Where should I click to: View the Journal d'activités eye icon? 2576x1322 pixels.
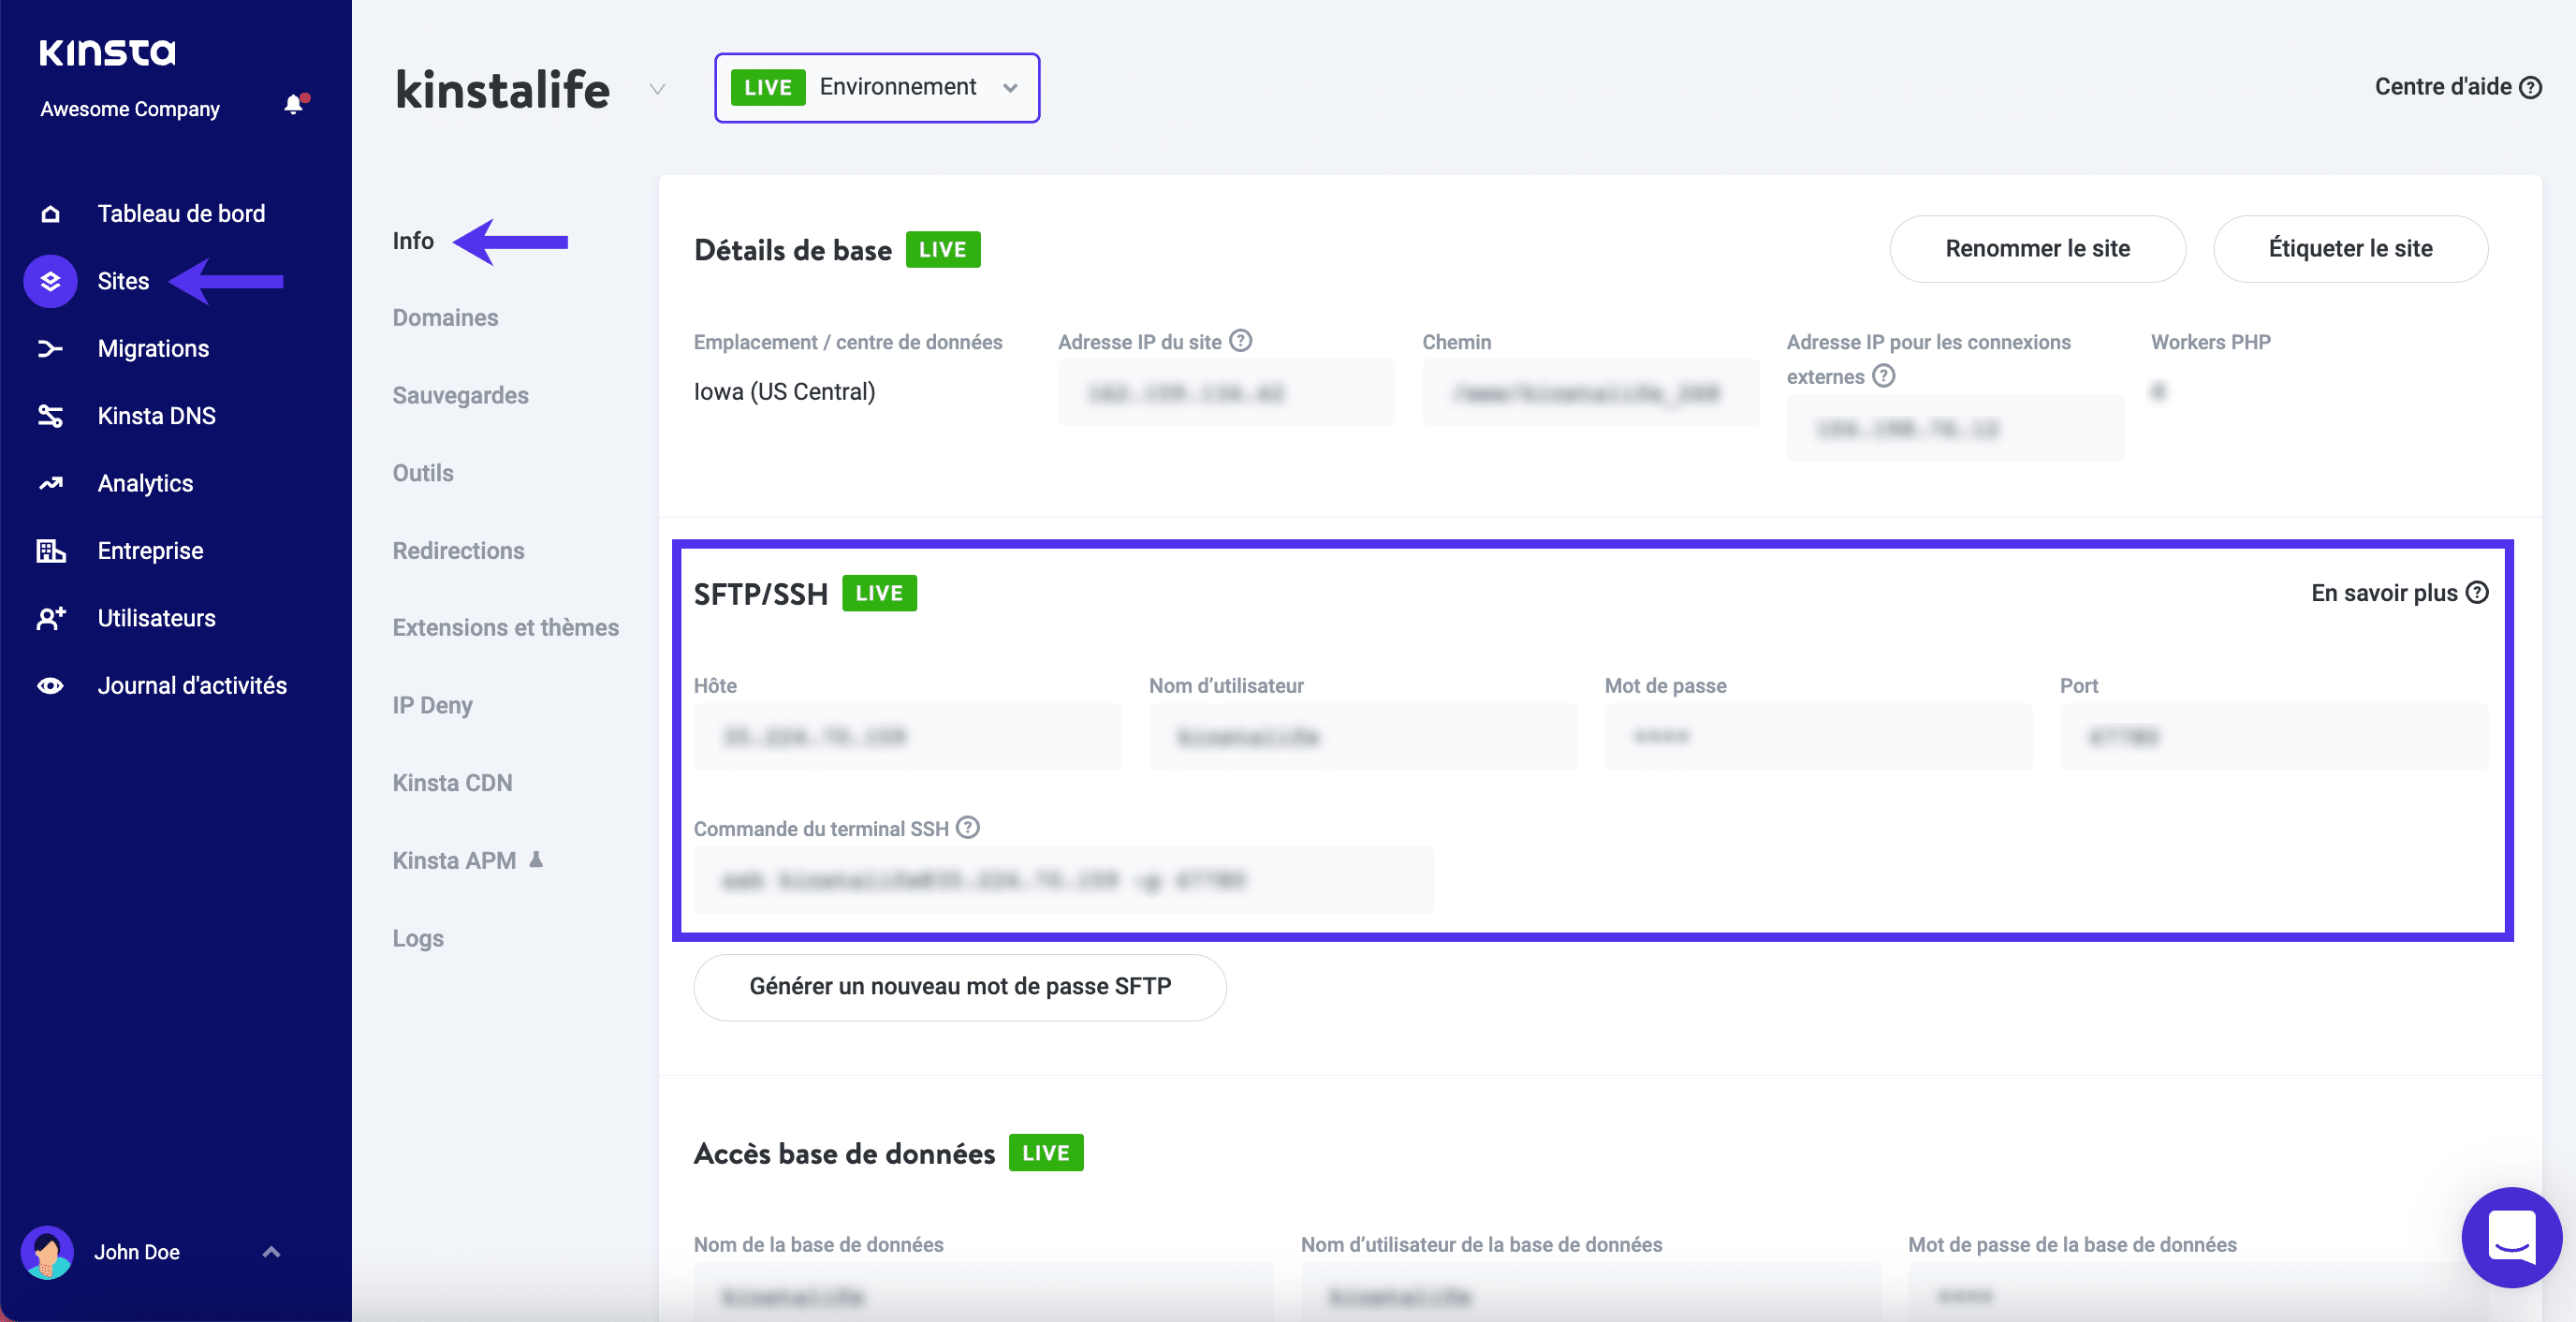pos(49,685)
